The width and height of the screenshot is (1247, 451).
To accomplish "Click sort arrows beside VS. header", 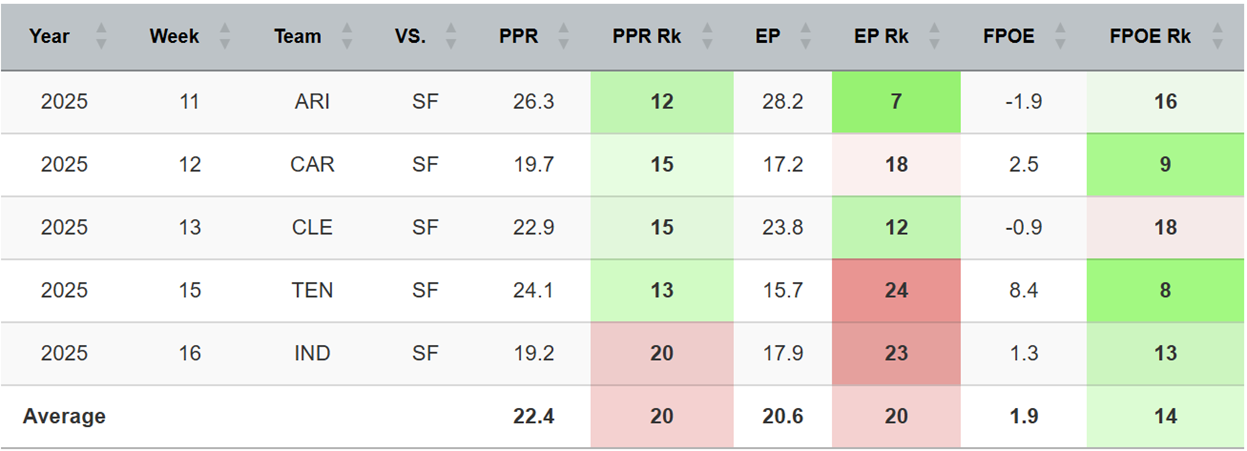I will [x=451, y=37].
